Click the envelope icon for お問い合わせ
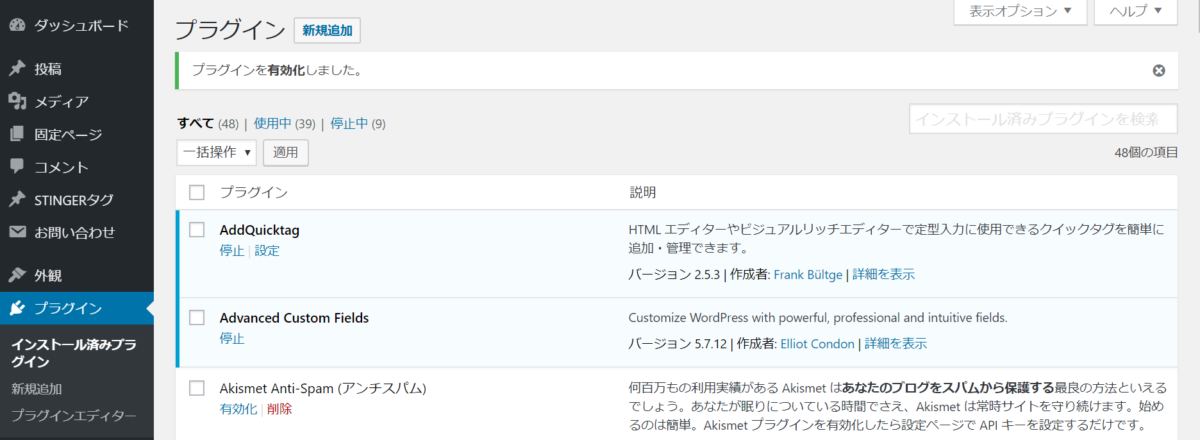Viewport: 1200px width, 440px height. [x=17, y=232]
